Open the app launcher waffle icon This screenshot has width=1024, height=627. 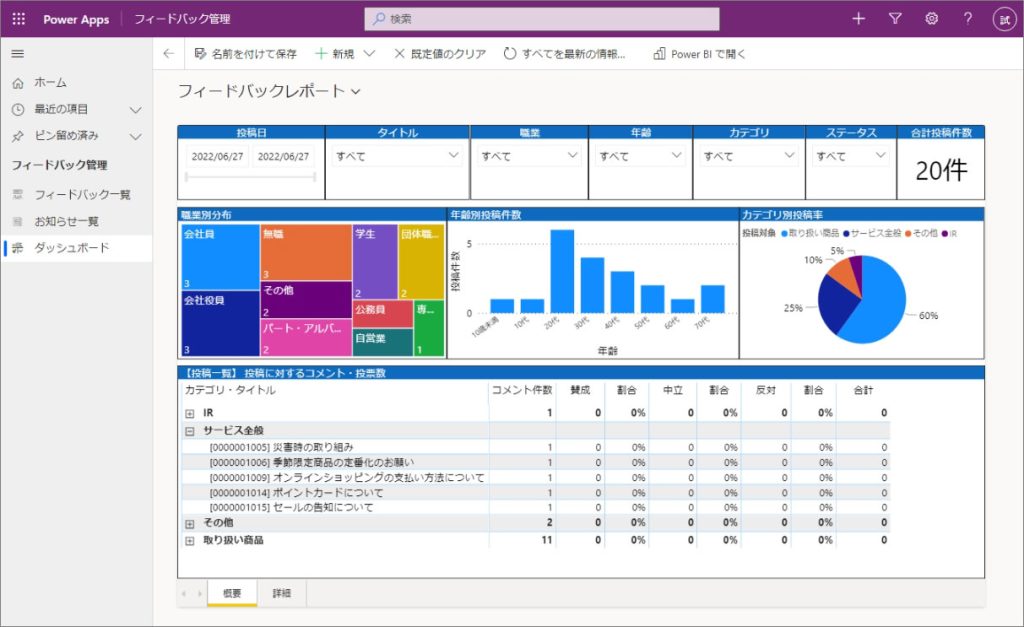19,19
